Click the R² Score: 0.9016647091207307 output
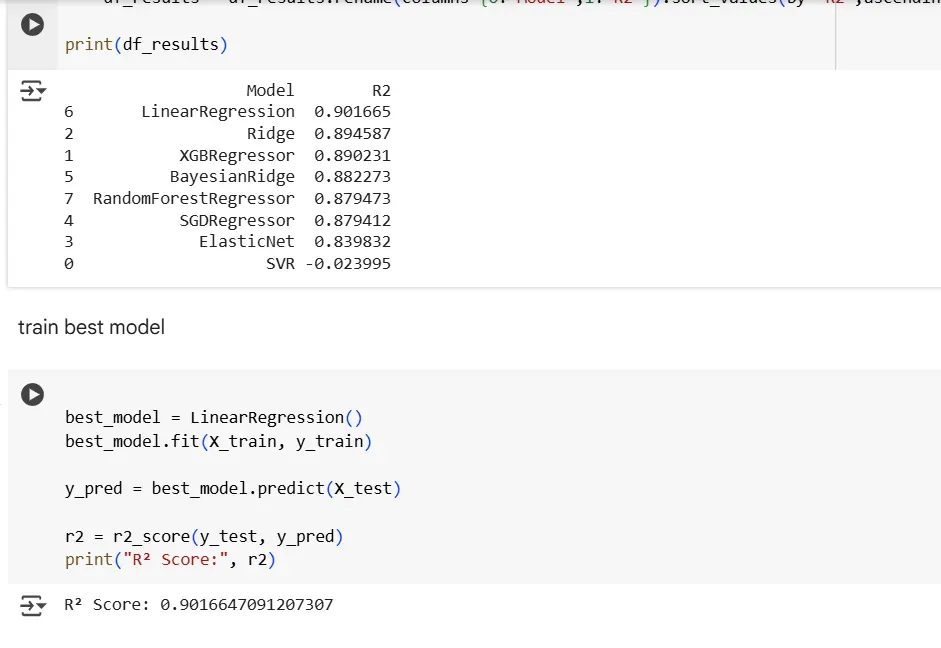The height and width of the screenshot is (648, 941). (198, 605)
